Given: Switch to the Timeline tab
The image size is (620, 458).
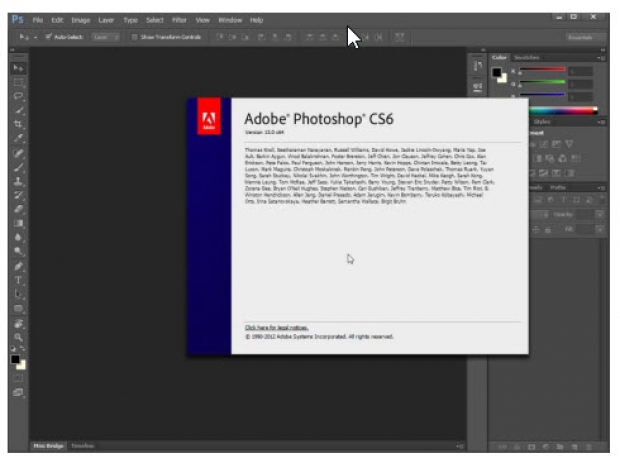Looking at the screenshot, I should click(x=83, y=446).
